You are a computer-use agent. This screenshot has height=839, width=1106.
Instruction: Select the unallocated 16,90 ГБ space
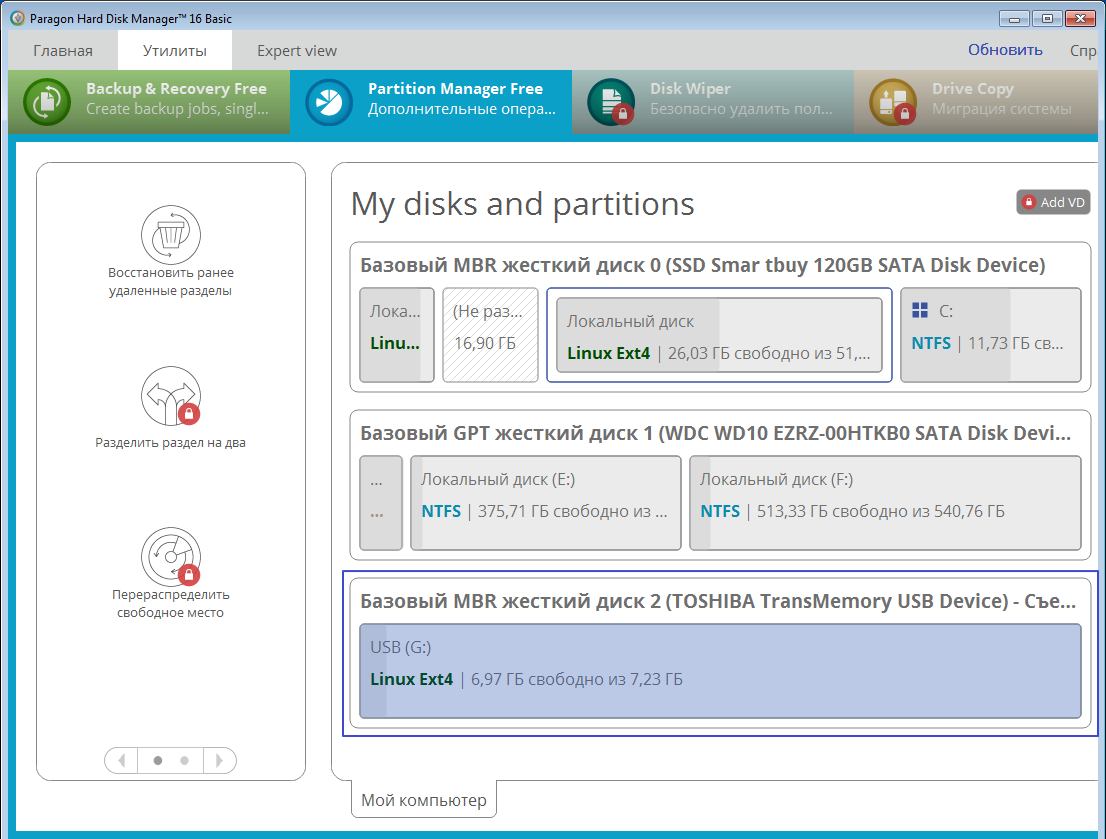coord(490,334)
